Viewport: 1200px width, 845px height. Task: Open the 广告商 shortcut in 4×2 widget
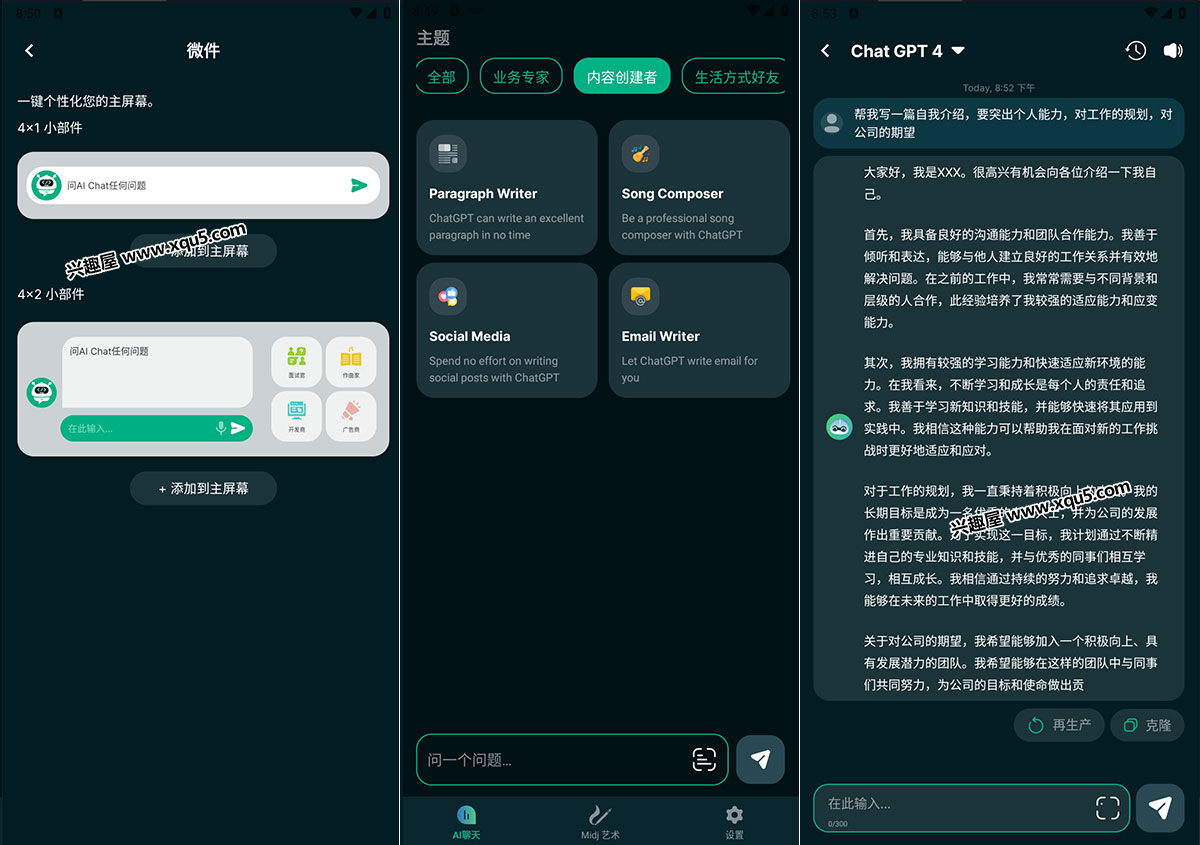(351, 415)
